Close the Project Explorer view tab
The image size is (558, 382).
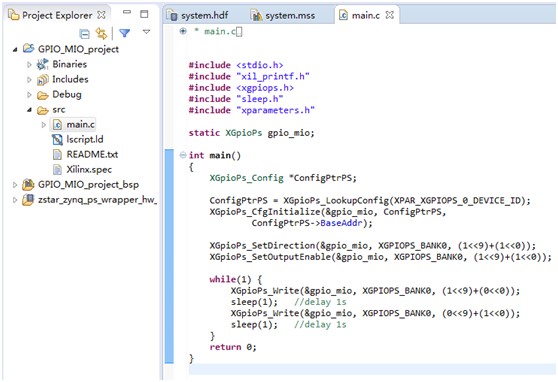[x=101, y=15]
